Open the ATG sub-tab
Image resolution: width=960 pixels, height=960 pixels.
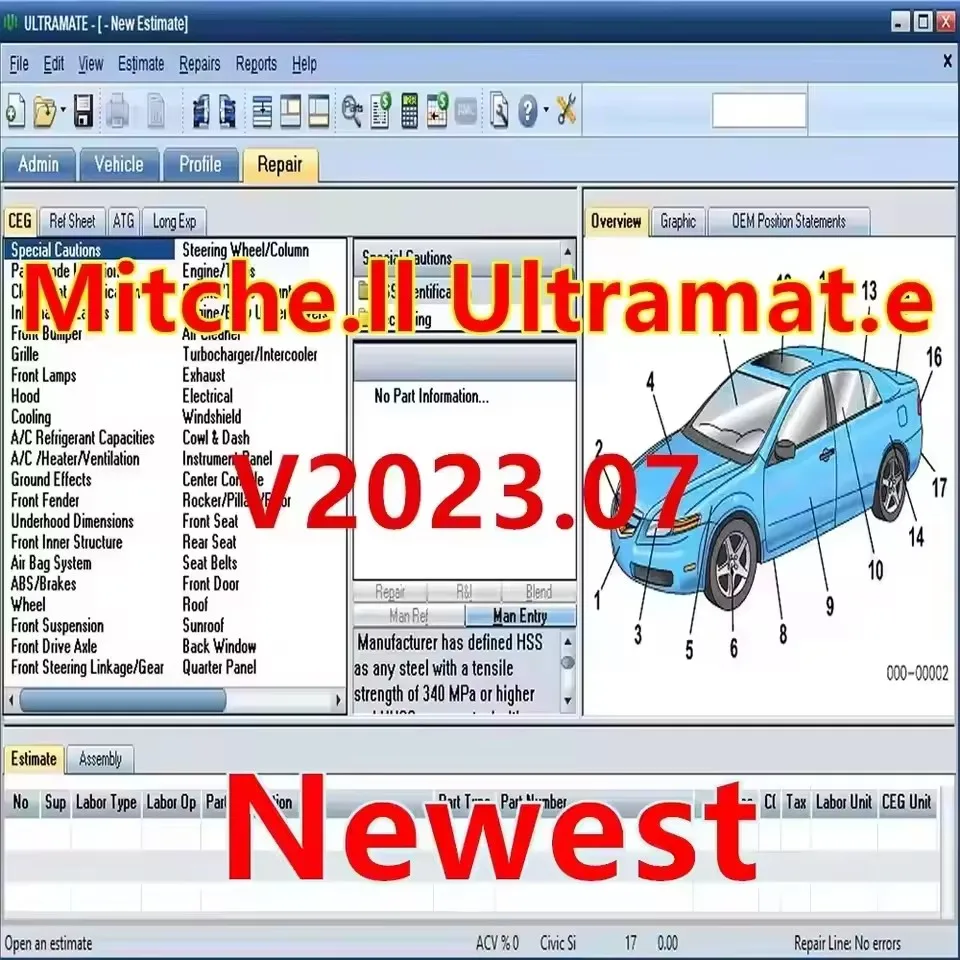pos(124,221)
